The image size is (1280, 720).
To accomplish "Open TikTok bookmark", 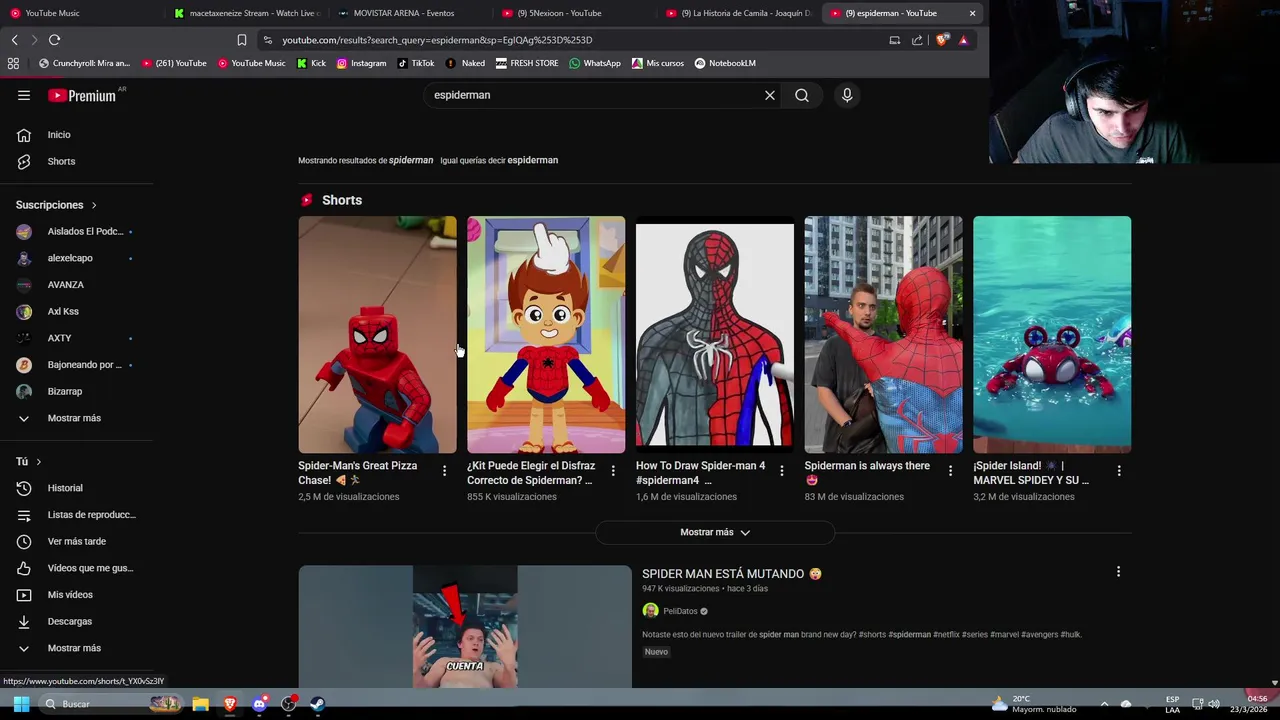I will pyautogui.click(x=416, y=63).
